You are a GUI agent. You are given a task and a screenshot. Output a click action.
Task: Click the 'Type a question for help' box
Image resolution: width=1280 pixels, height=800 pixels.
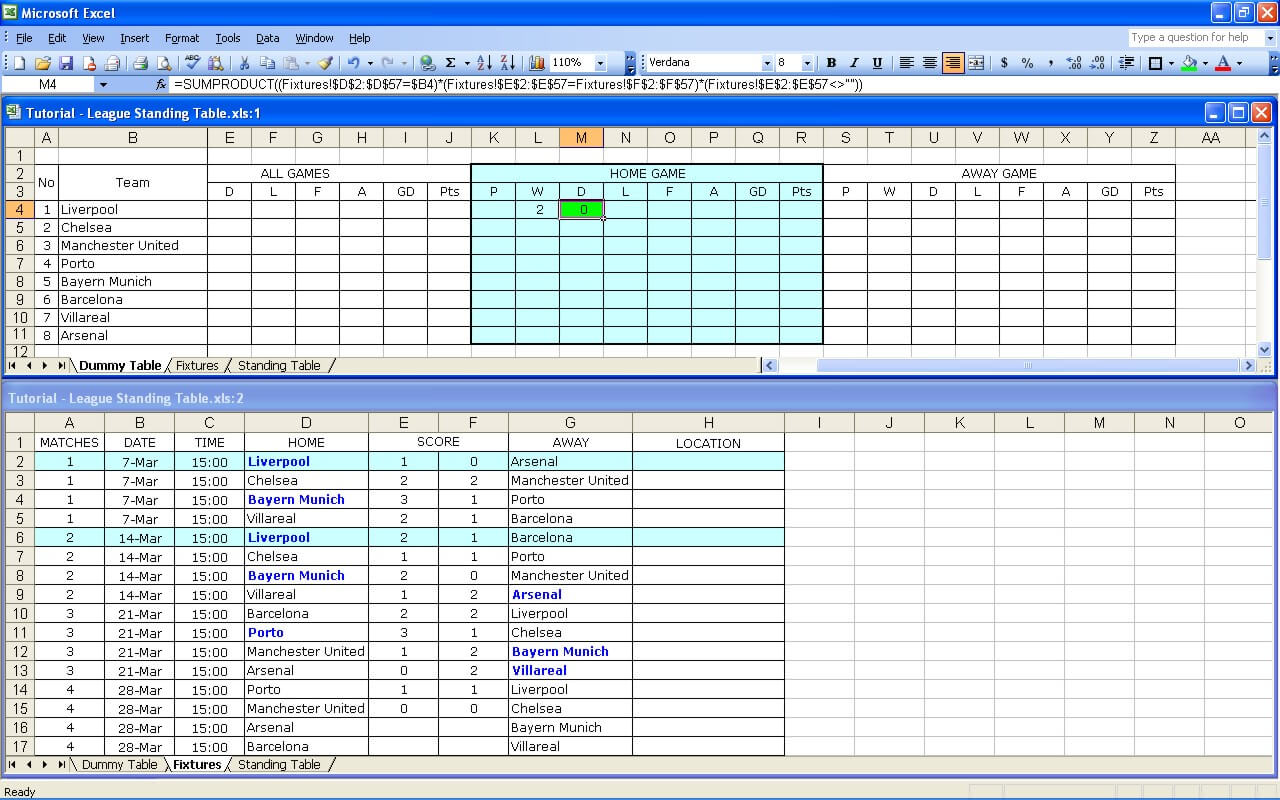tap(1197, 38)
